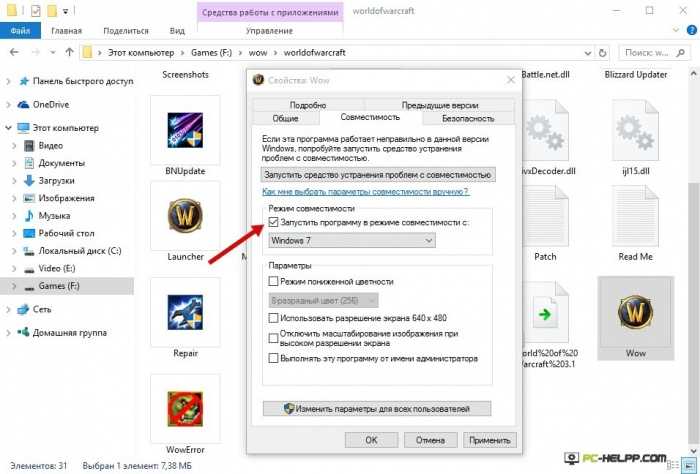
Task: Expand the Сеть tree node
Action: click(8, 309)
